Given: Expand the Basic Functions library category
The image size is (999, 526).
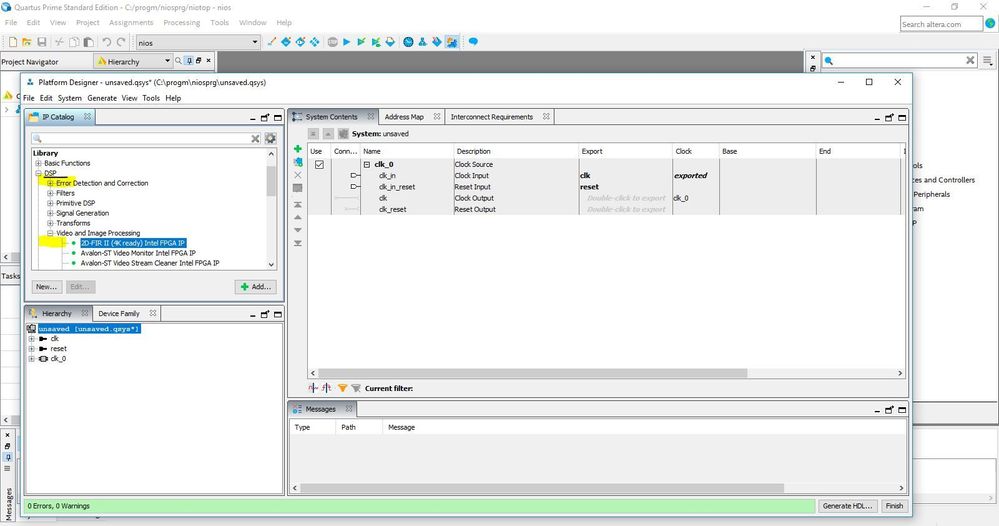Looking at the screenshot, I should pos(38,163).
